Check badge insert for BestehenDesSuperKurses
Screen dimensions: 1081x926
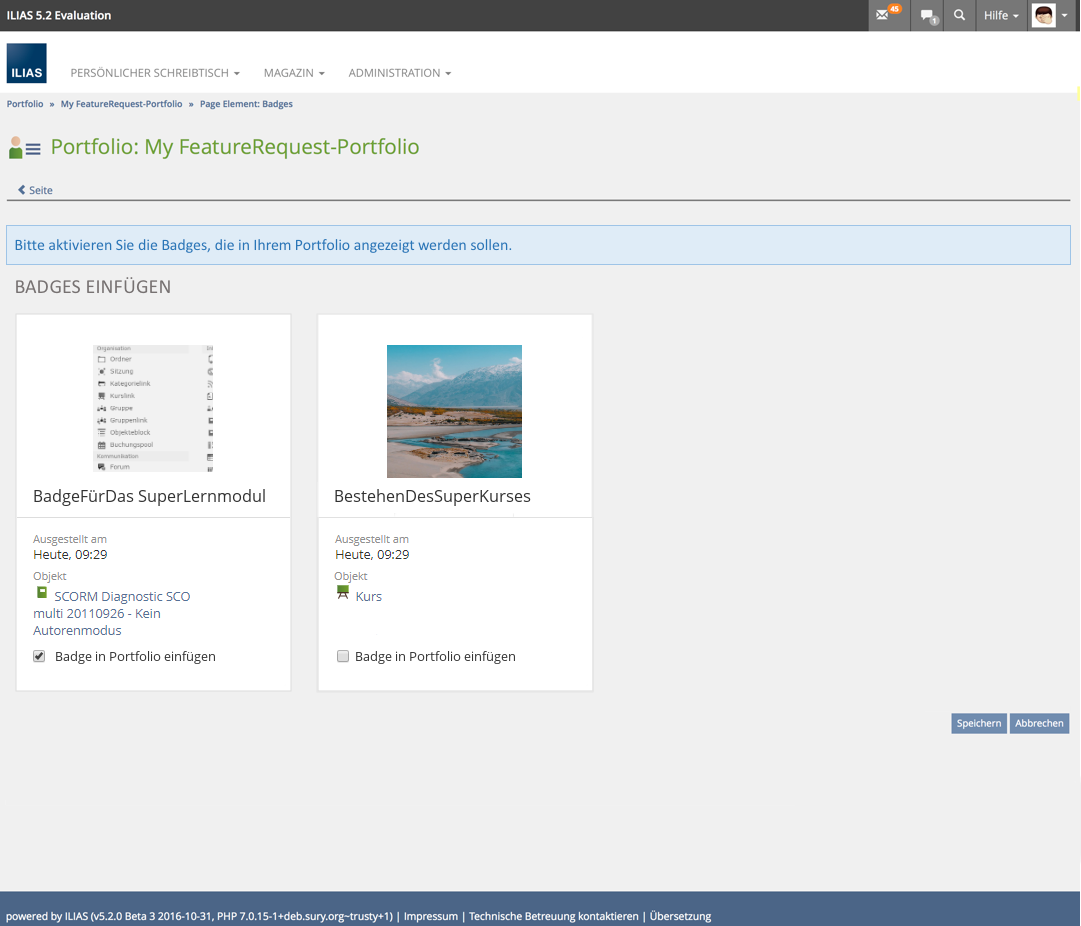(343, 657)
